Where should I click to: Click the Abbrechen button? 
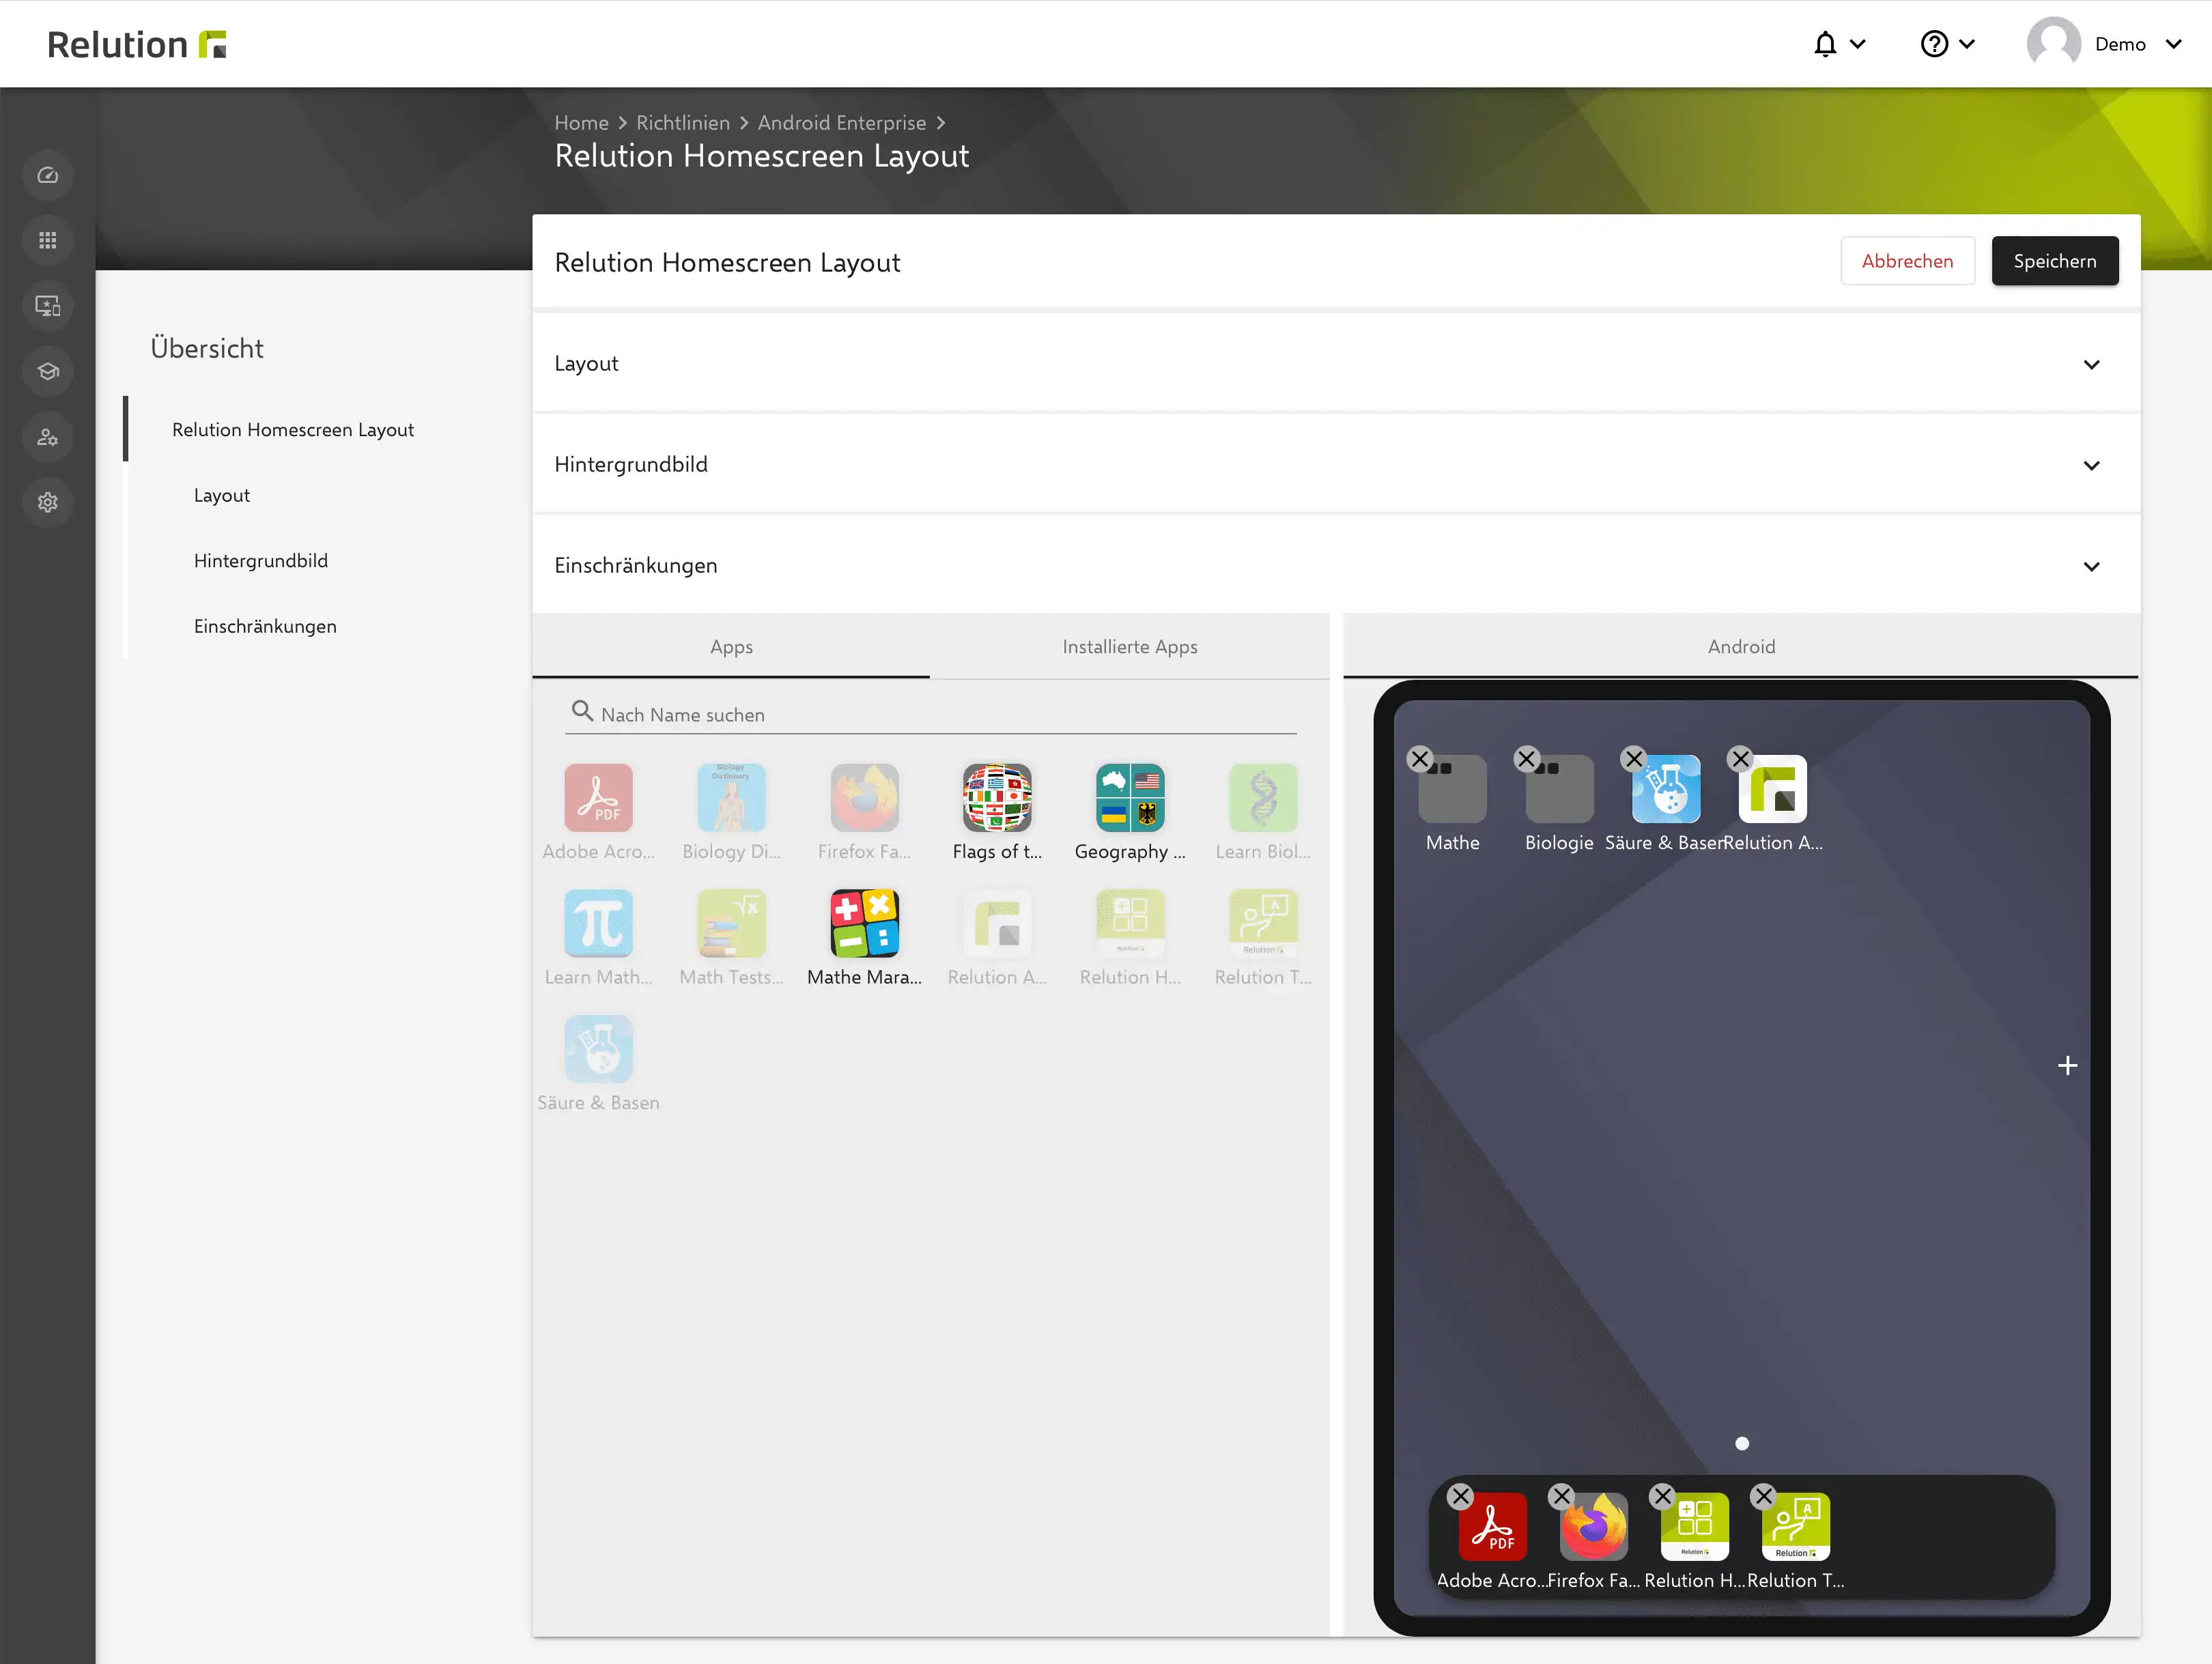click(1907, 261)
